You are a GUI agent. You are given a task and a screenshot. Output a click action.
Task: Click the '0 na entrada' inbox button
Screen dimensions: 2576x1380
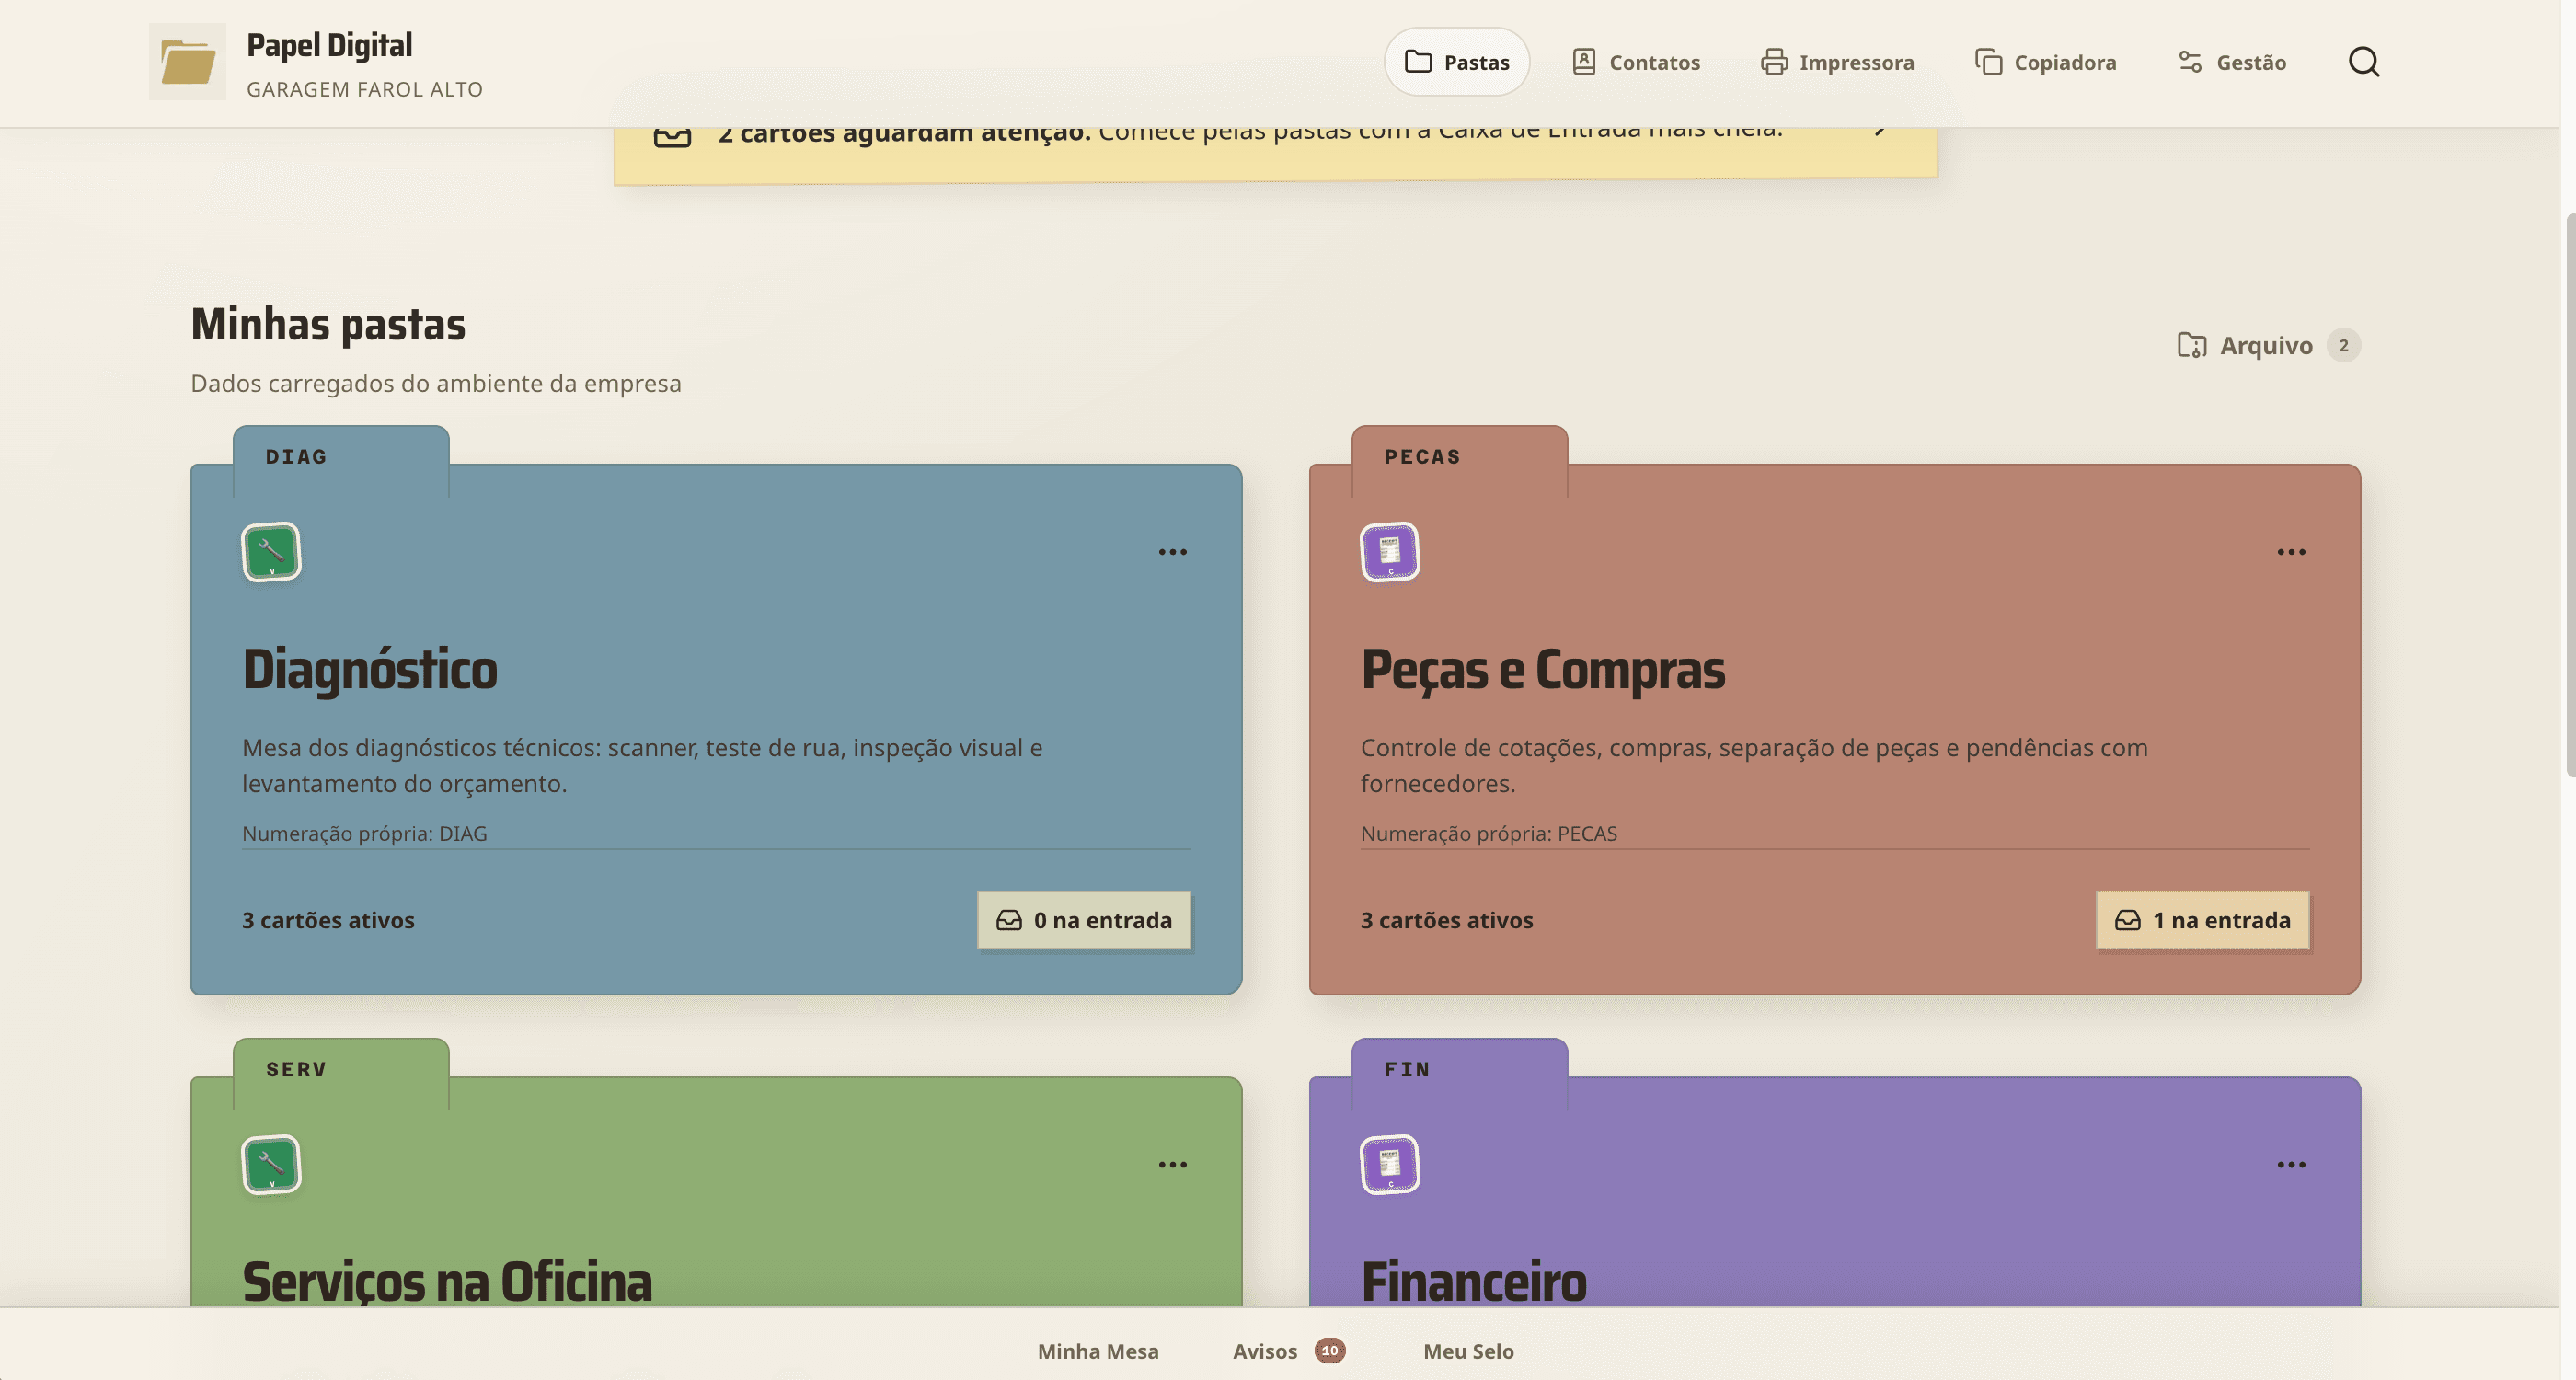[x=1084, y=920]
